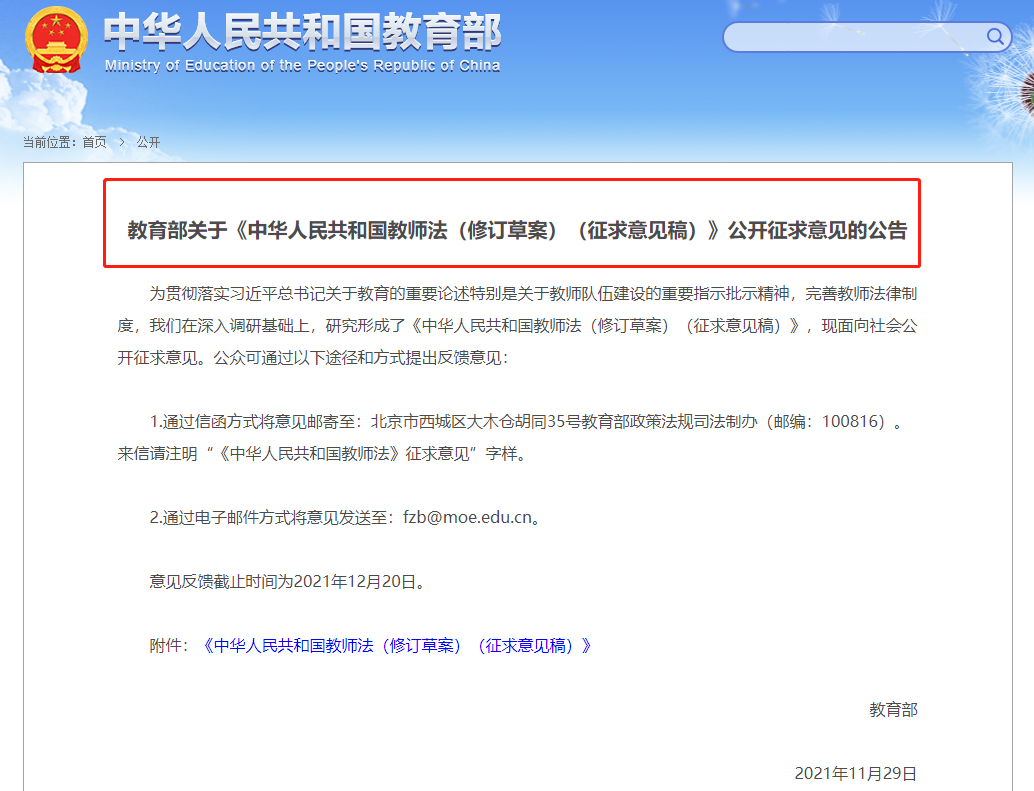Screen dimensions: 1034x791
Task: Click the 中华人民共和国教育部 site title
Action: tap(303, 32)
